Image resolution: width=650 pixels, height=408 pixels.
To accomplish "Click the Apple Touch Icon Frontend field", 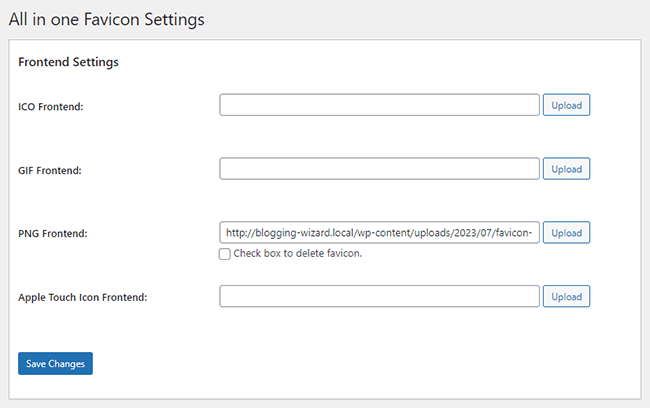I will (x=379, y=297).
